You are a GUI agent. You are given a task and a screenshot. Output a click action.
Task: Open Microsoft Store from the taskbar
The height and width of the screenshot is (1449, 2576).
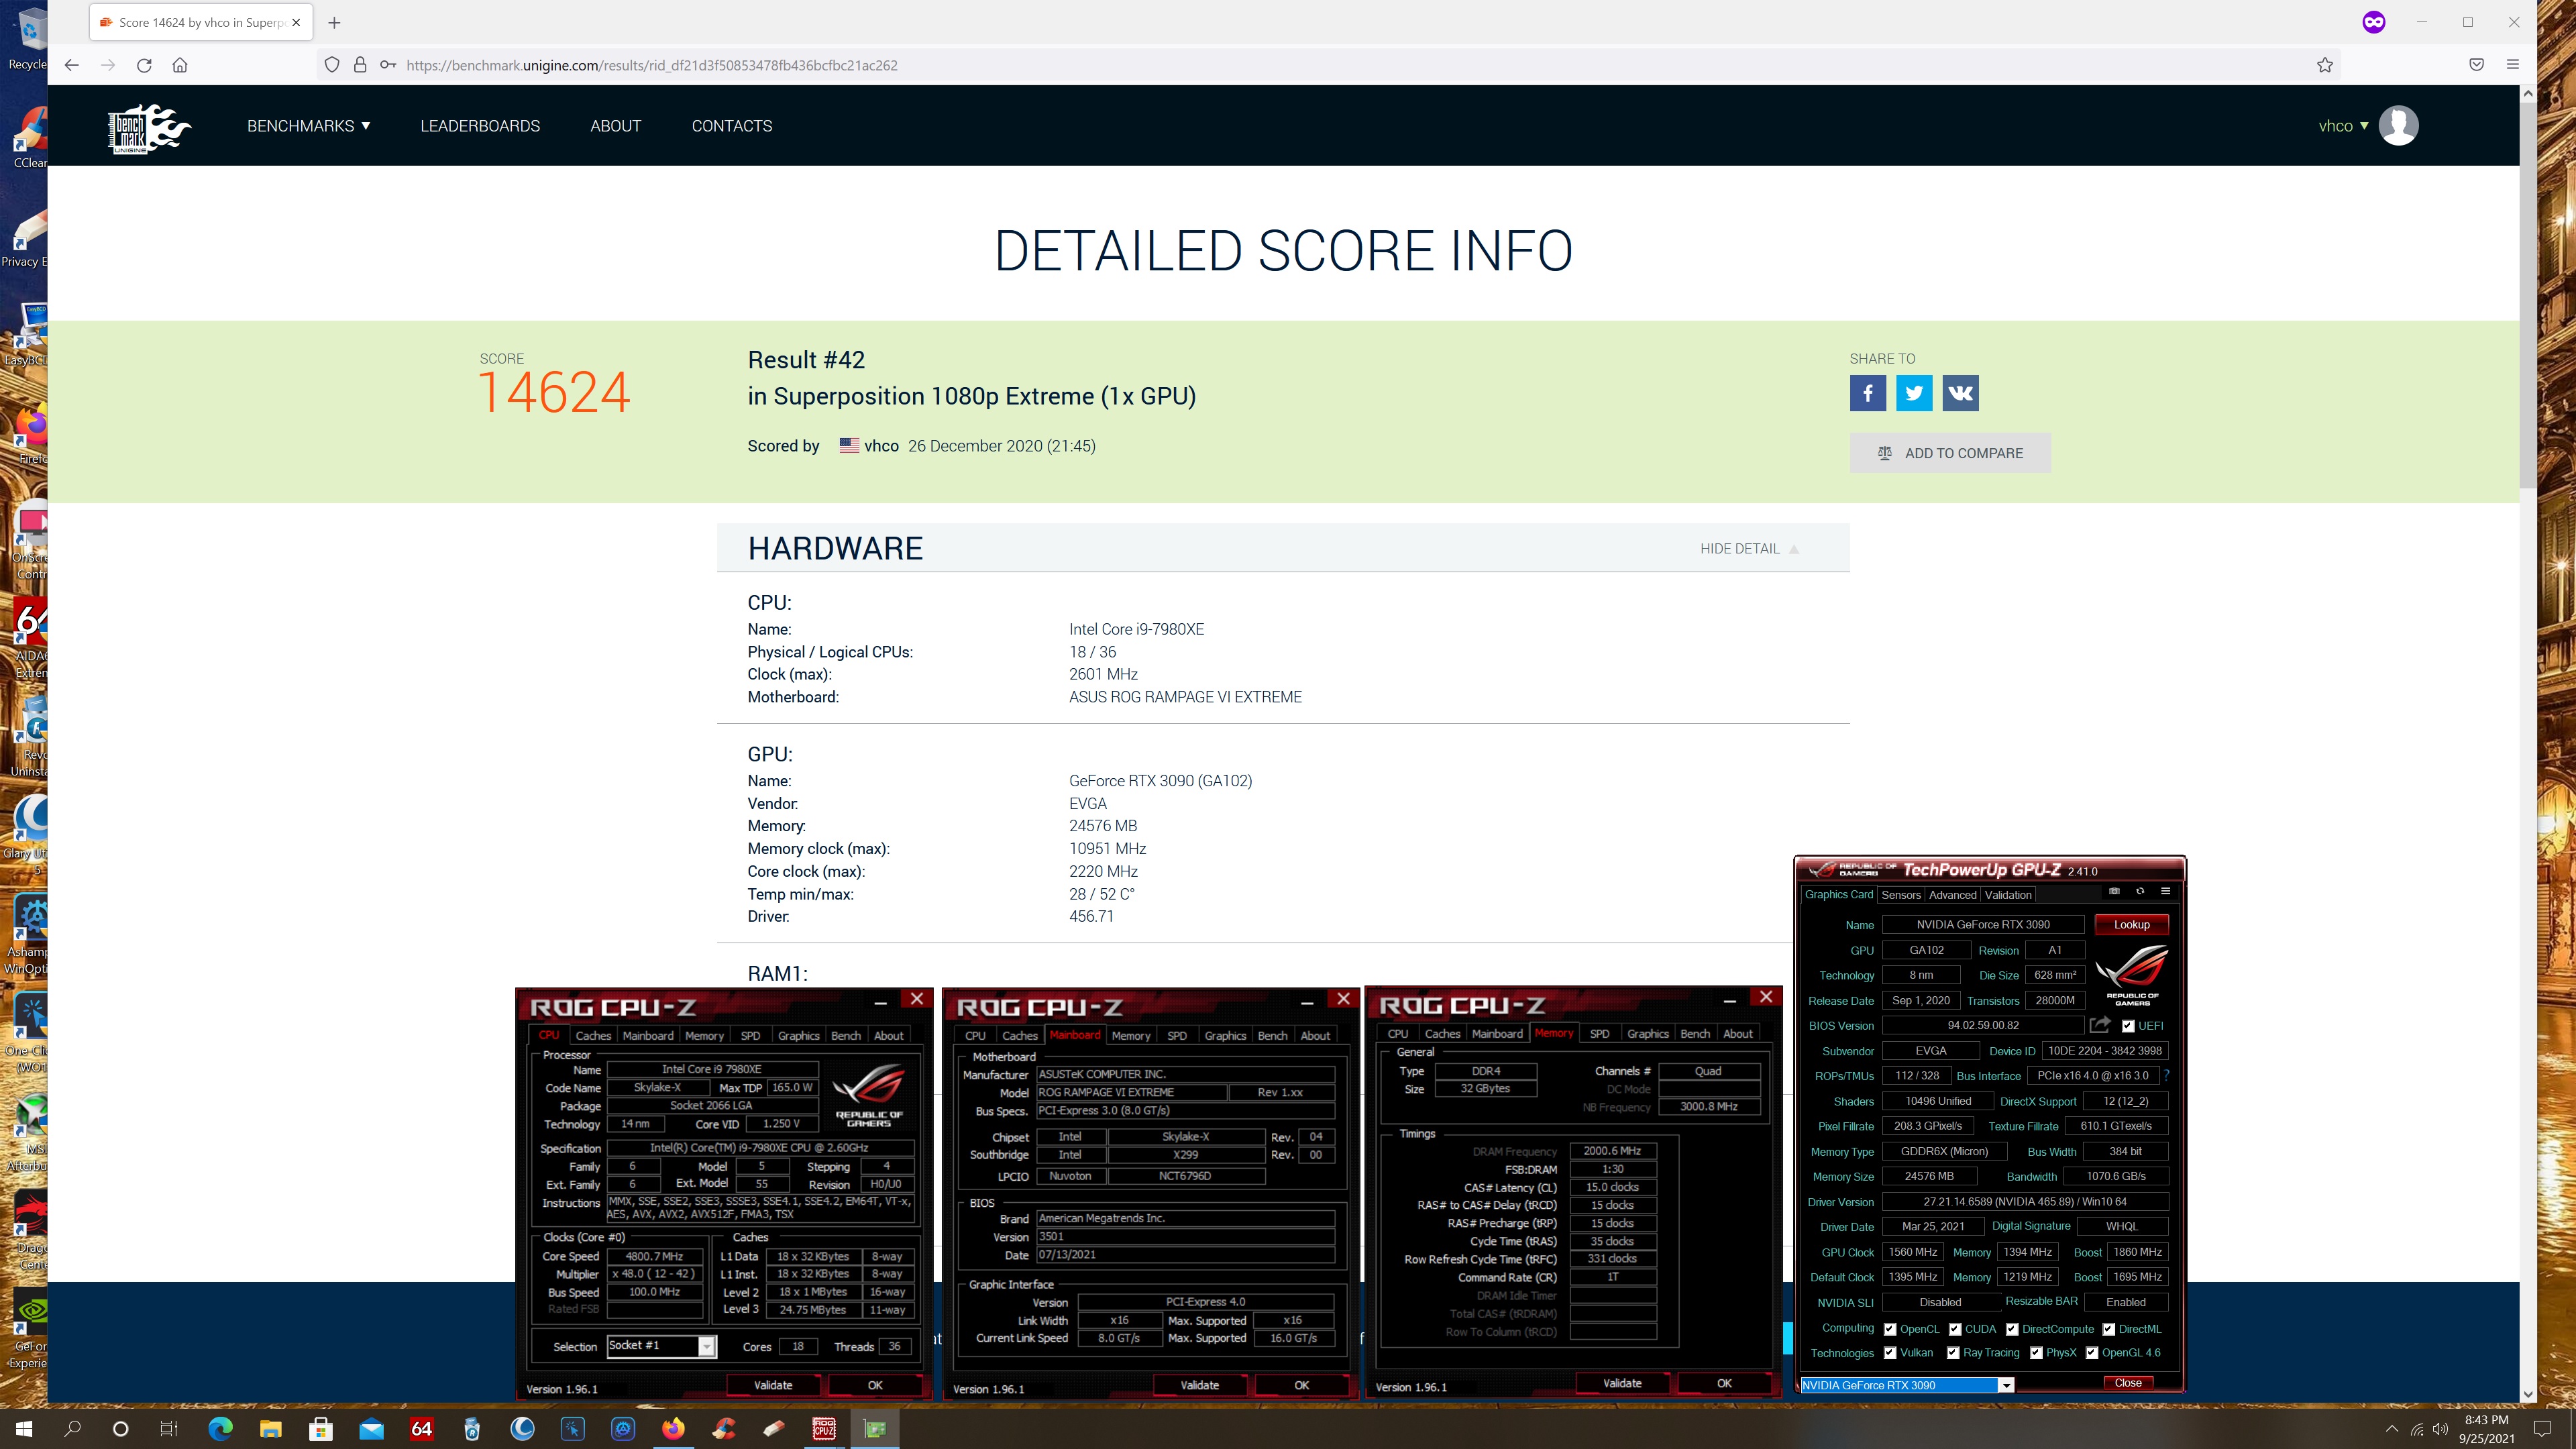[321, 1429]
